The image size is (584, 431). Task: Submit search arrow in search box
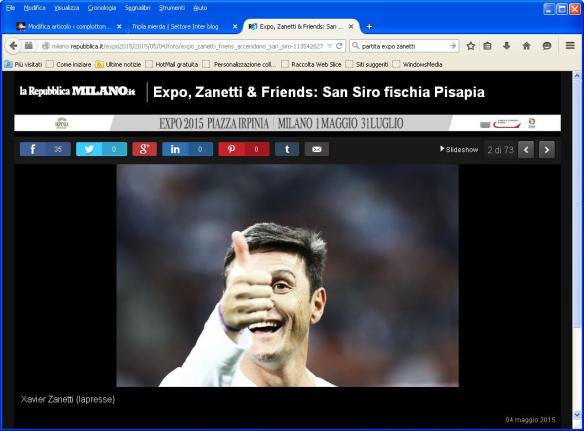pyautogui.click(x=453, y=46)
